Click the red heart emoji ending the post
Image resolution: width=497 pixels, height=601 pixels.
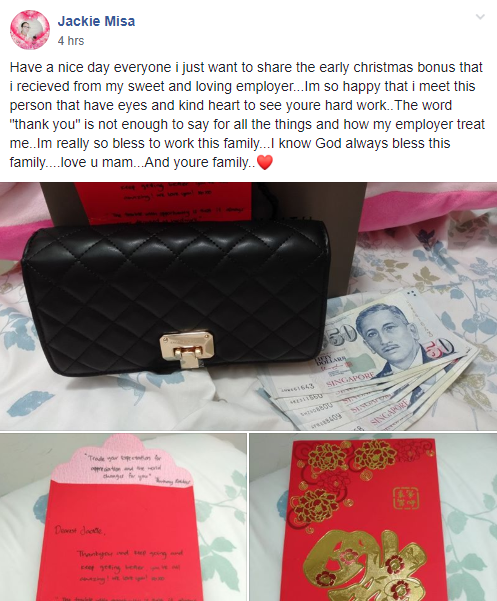click(264, 162)
